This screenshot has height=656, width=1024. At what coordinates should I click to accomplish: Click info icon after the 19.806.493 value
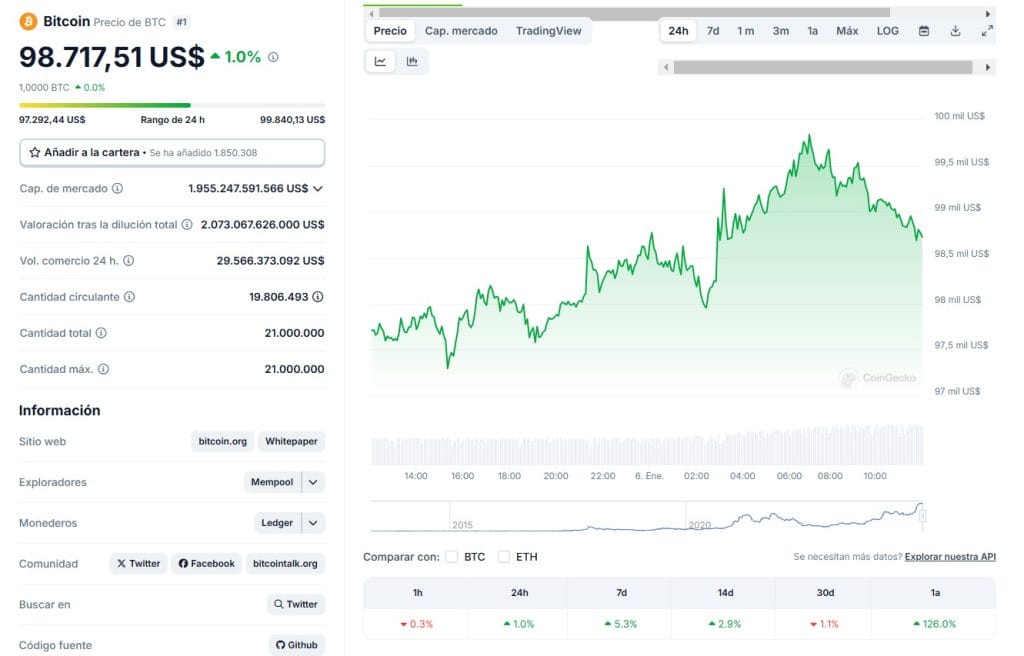(x=317, y=297)
